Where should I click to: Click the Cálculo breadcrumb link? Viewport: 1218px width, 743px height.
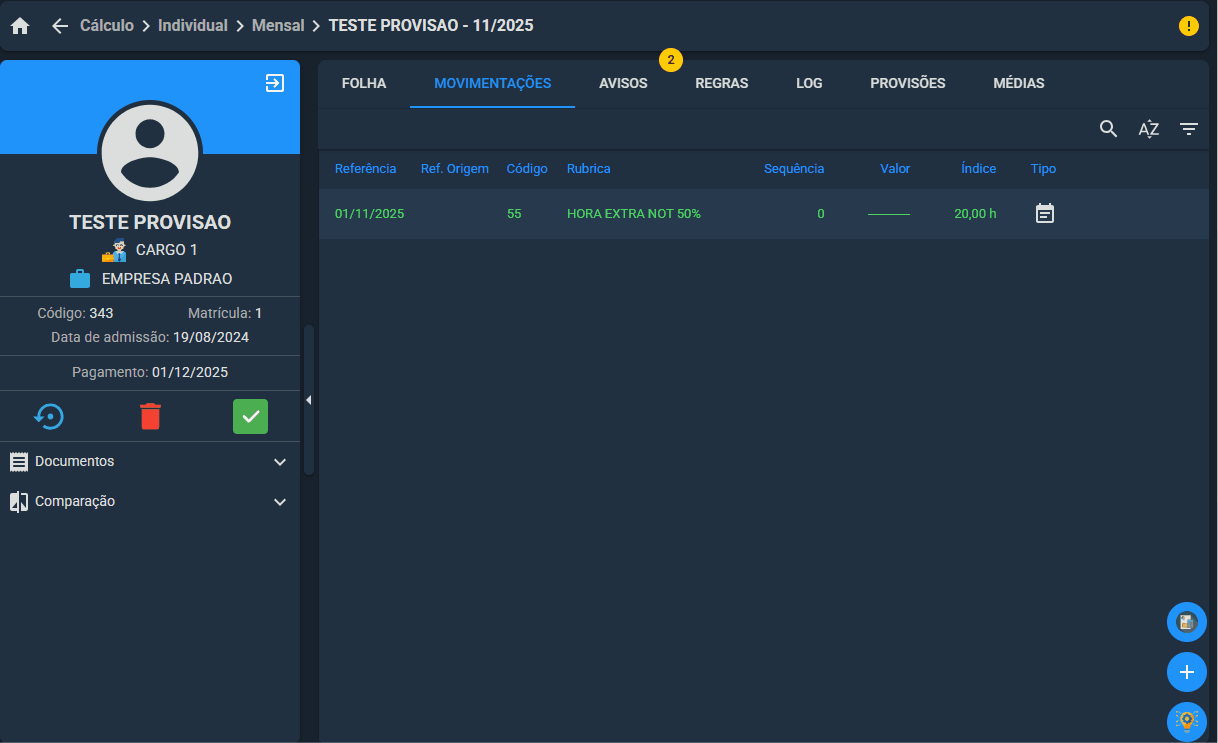tap(107, 25)
